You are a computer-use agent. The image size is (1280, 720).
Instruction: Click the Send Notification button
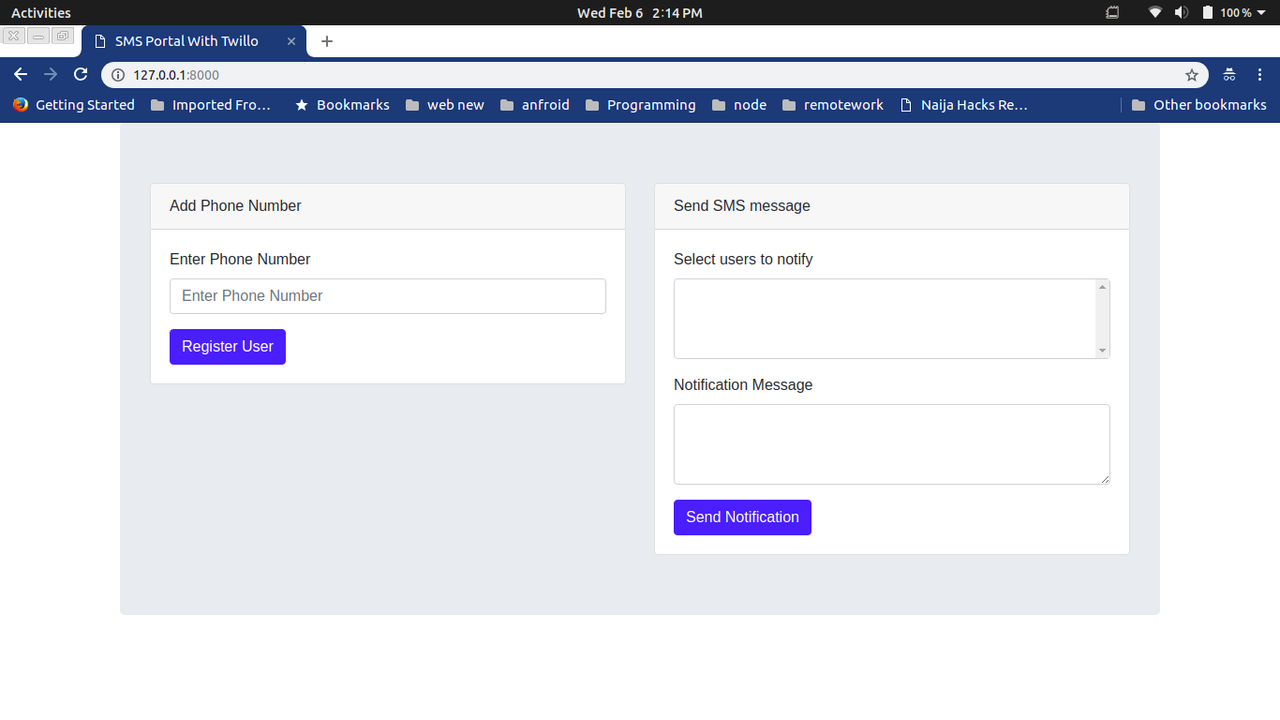743,517
